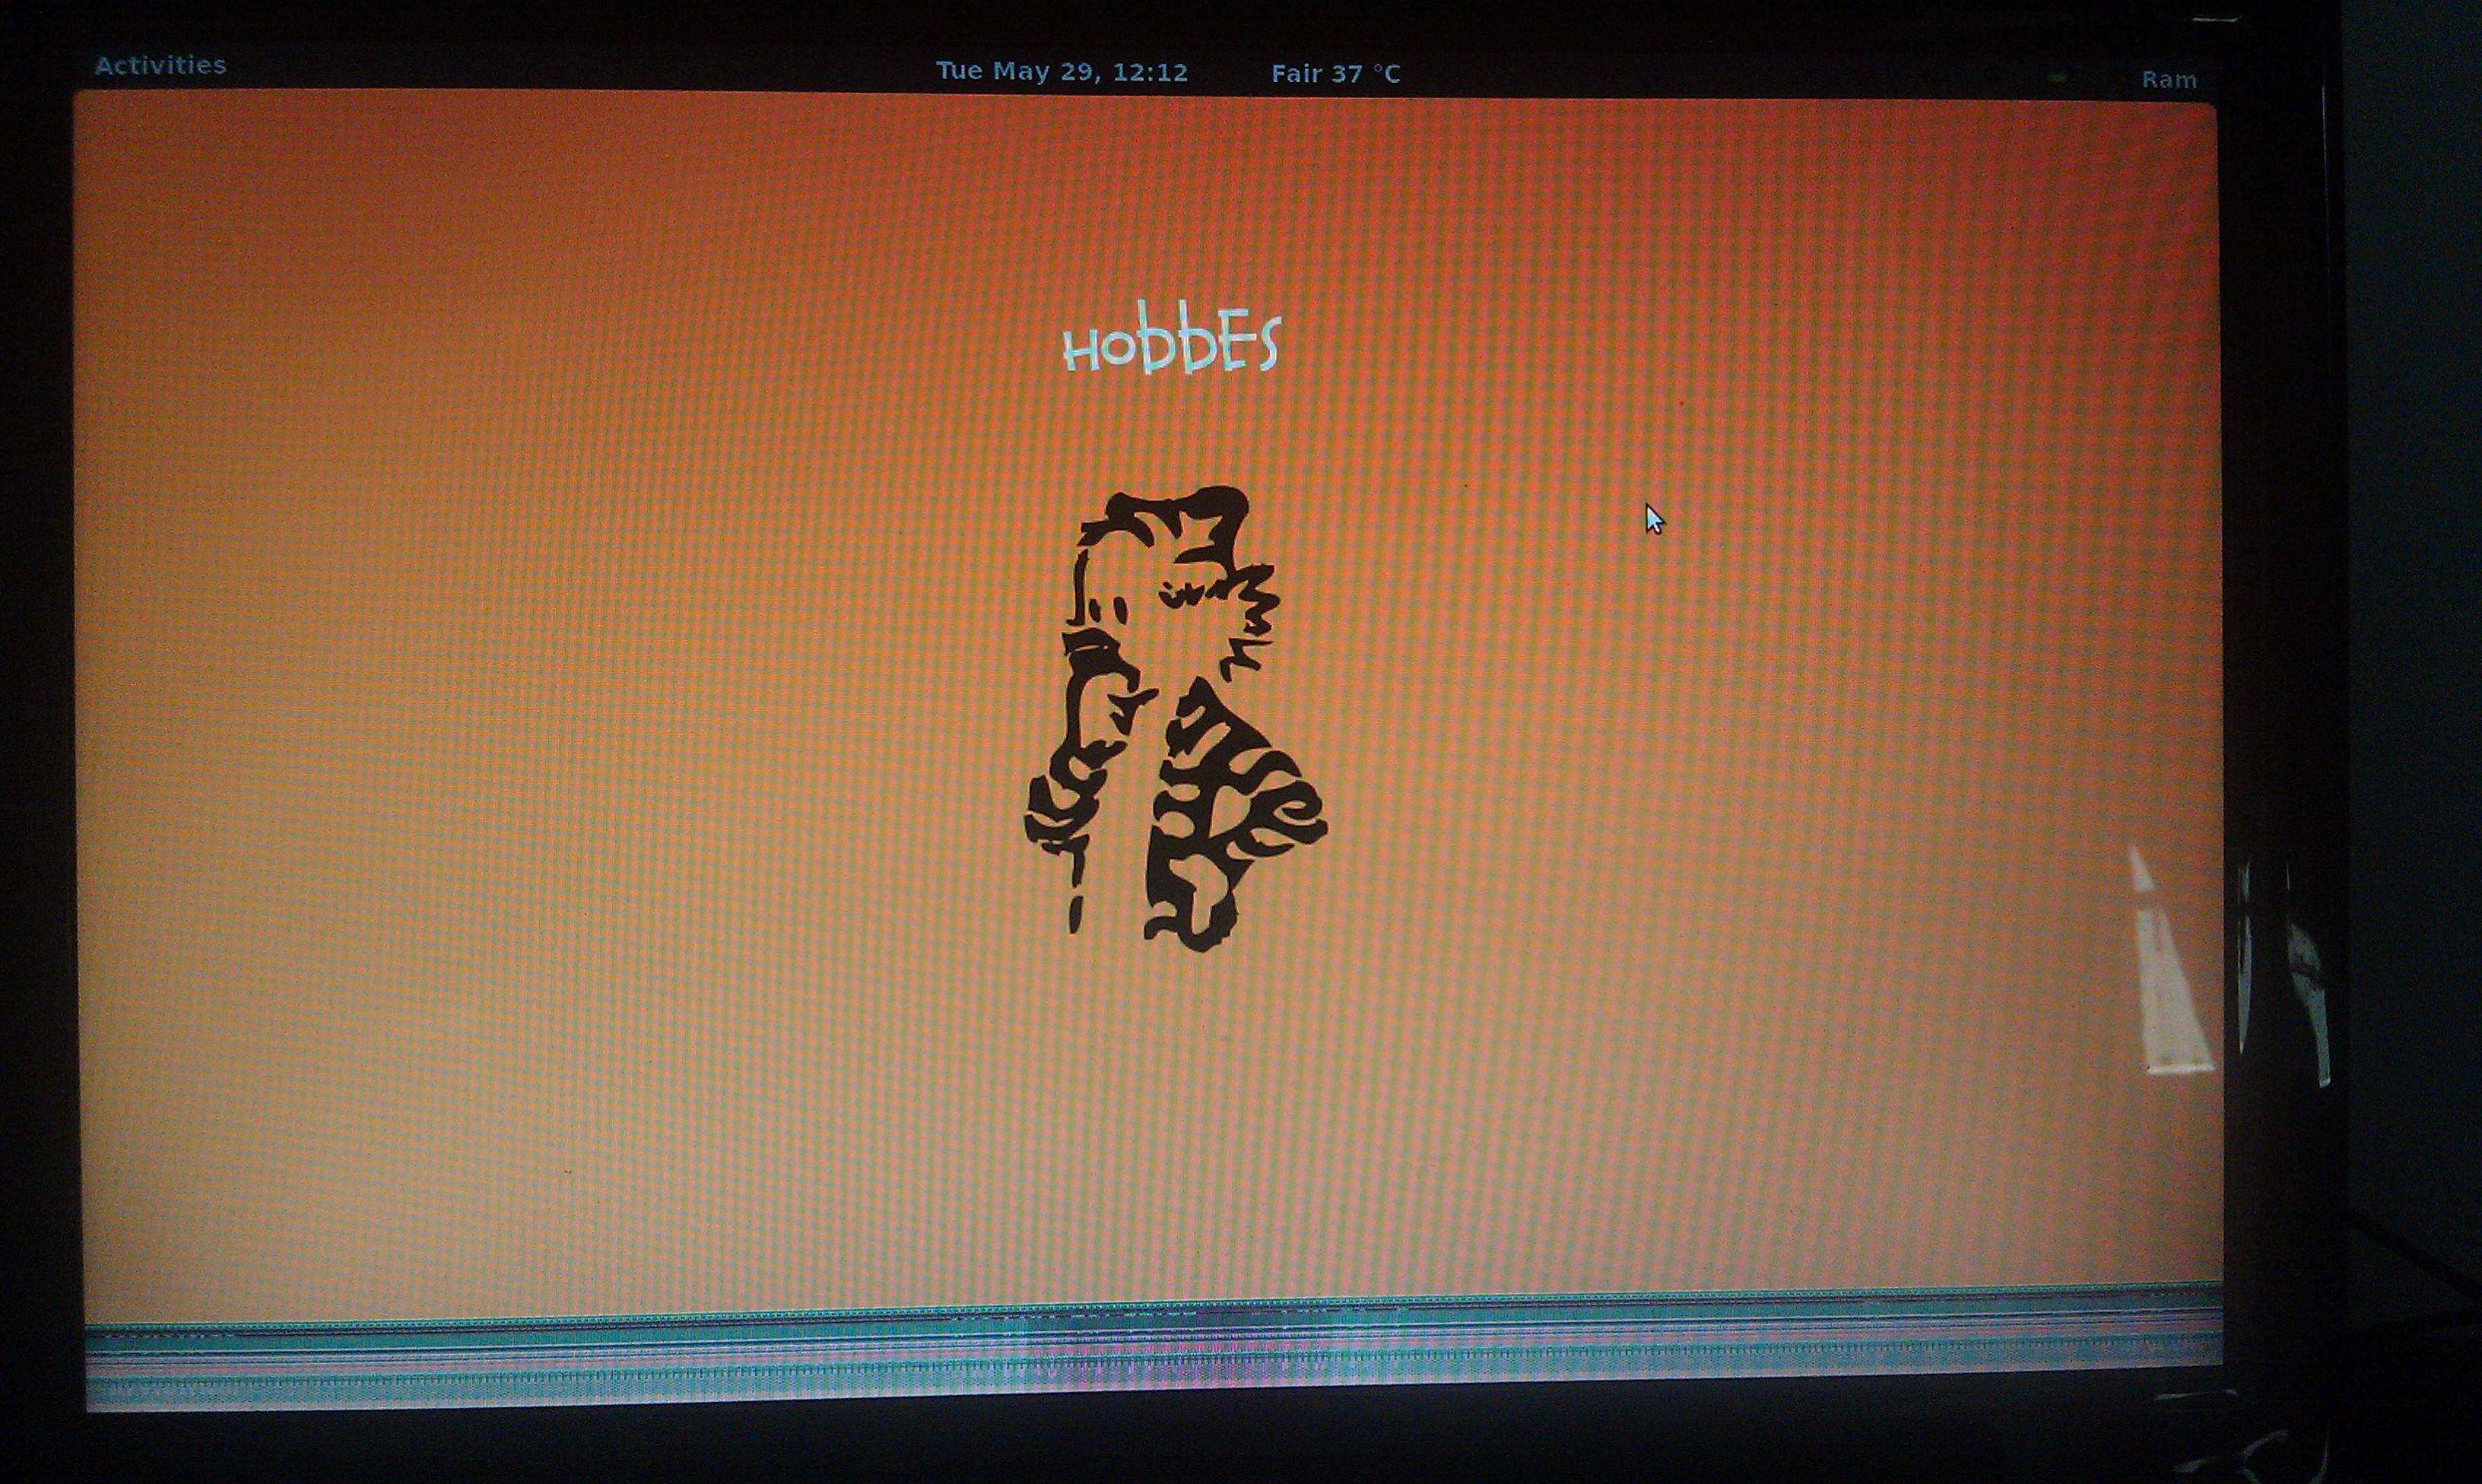Image resolution: width=2482 pixels, height=1484 pixels.
Task: Open the clock showing Tue May 29, 12:12
Action: click(1062, 72)
